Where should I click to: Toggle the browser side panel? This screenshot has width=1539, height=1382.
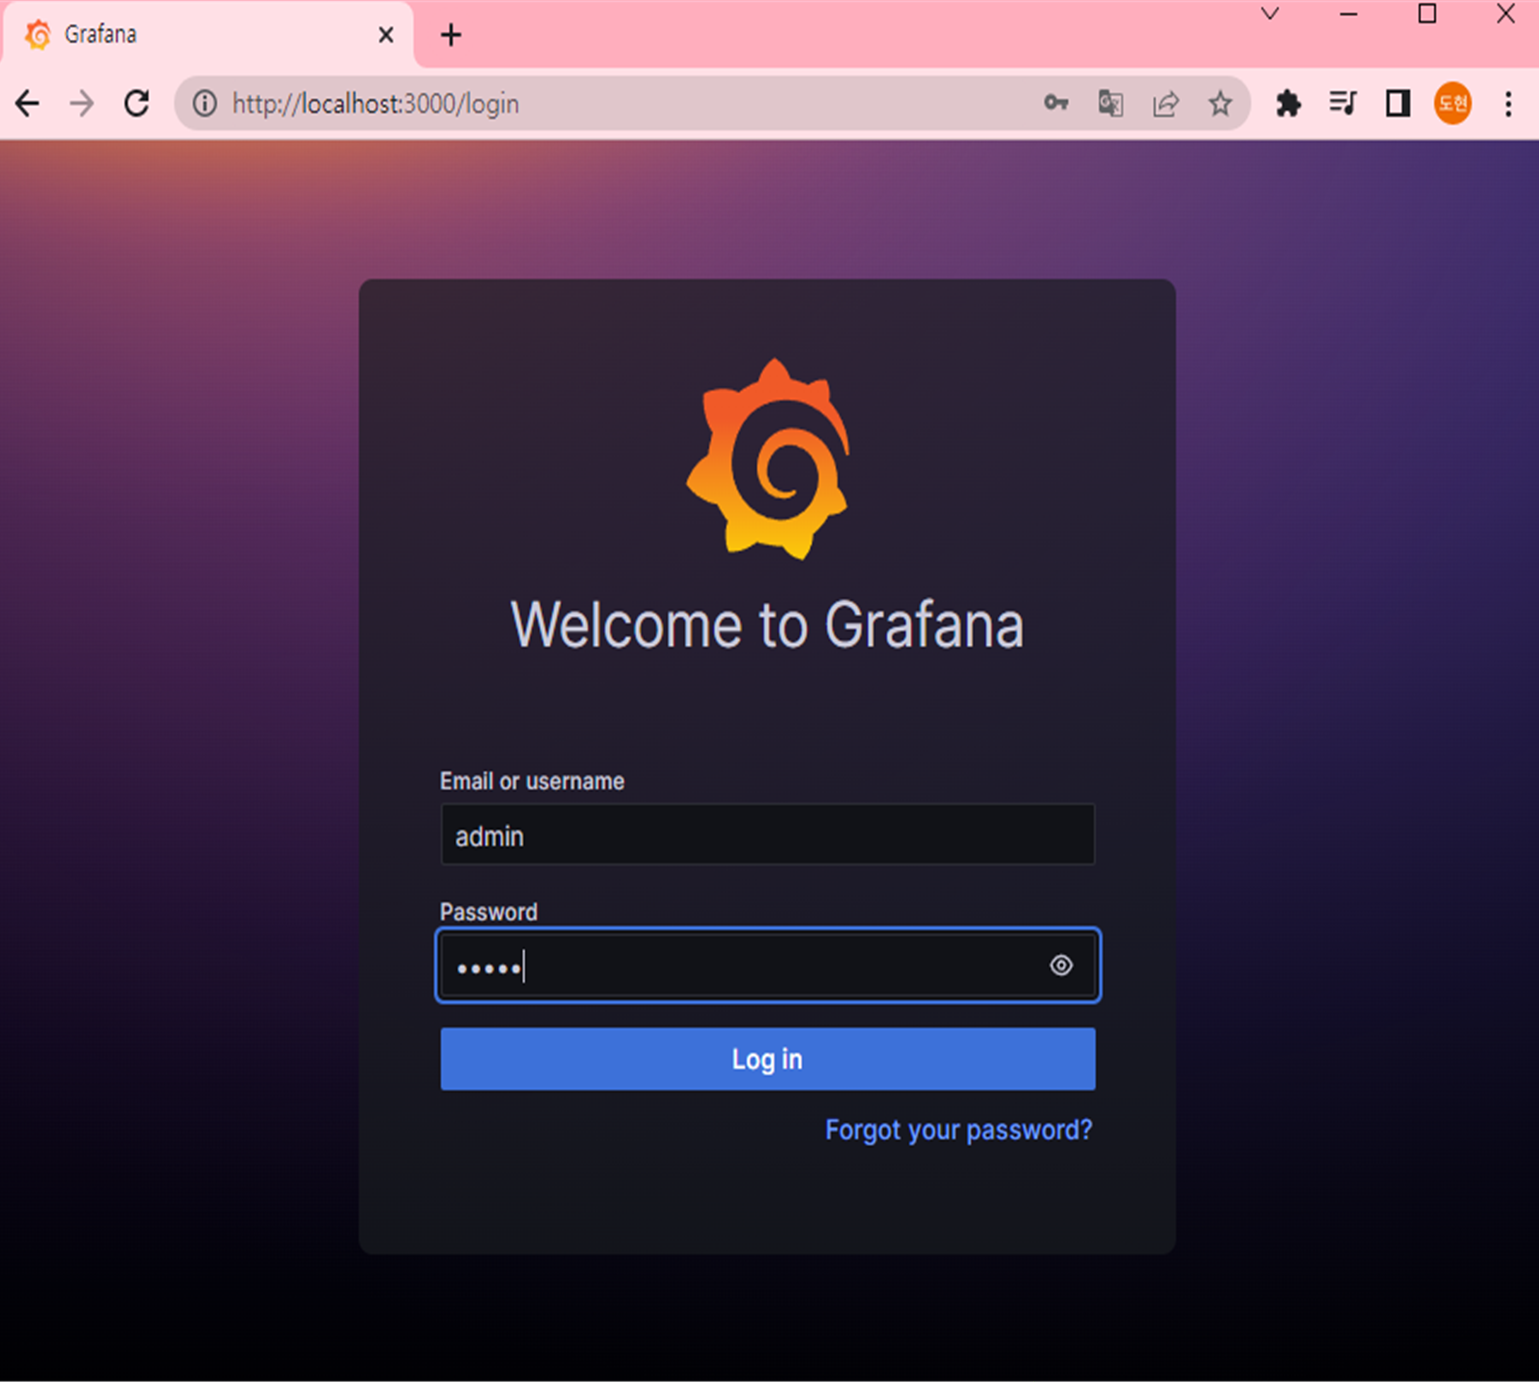point(1398,103)
